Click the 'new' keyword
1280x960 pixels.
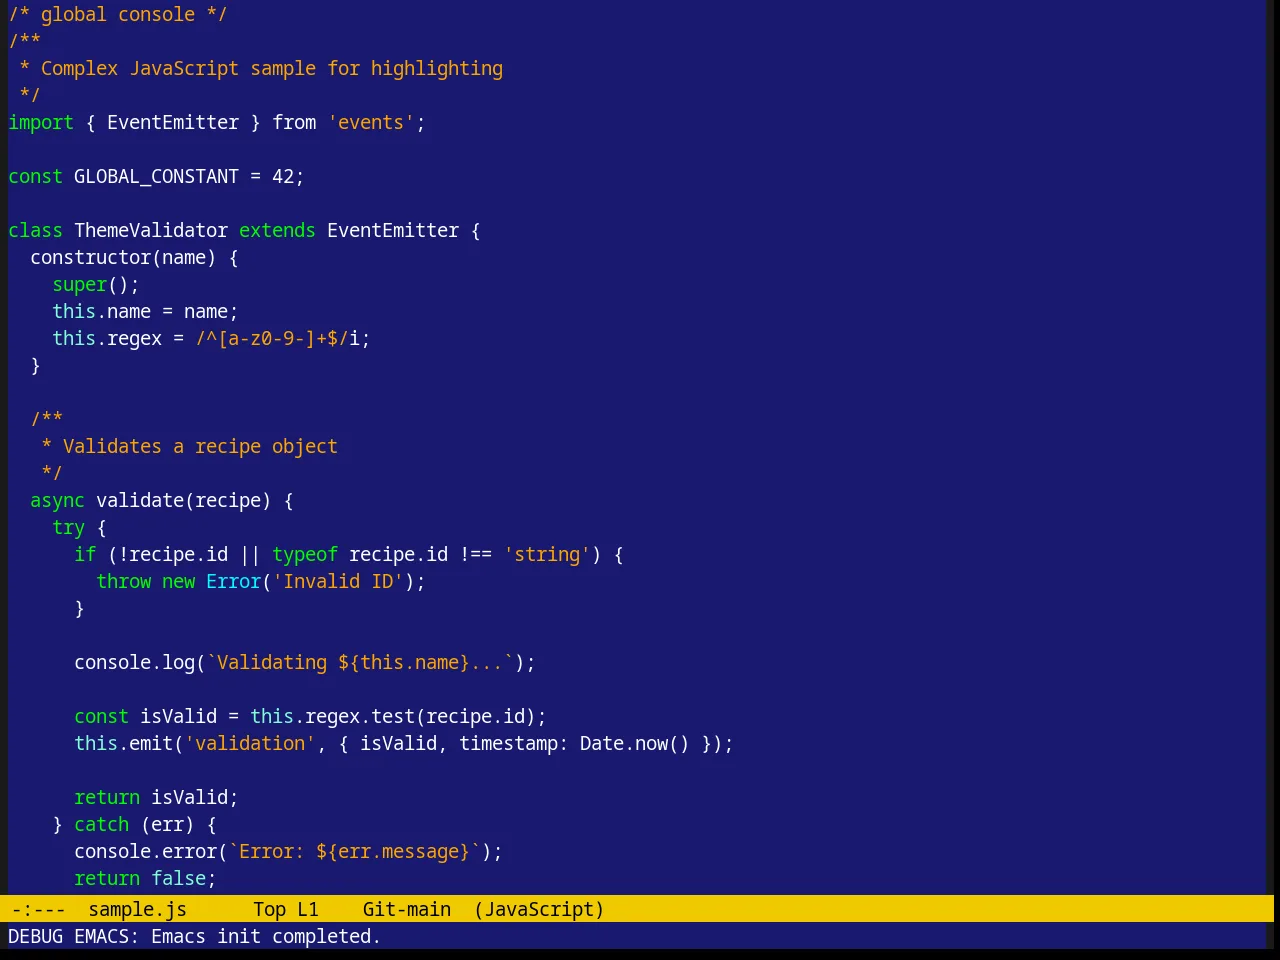[178, 581]
